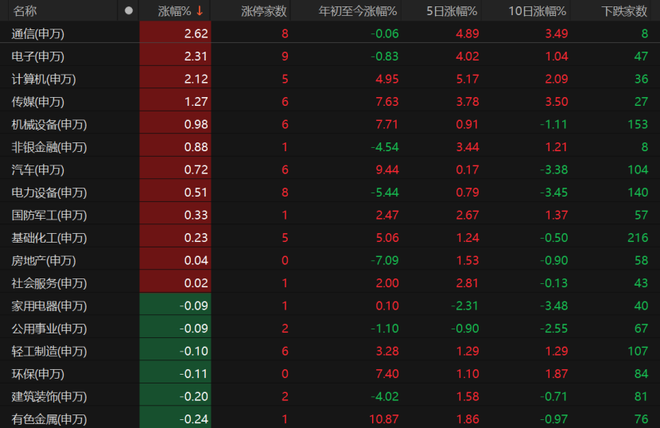Select the 国防军工(申万) row
Screen dimensions: 660x428
point(50,215)
